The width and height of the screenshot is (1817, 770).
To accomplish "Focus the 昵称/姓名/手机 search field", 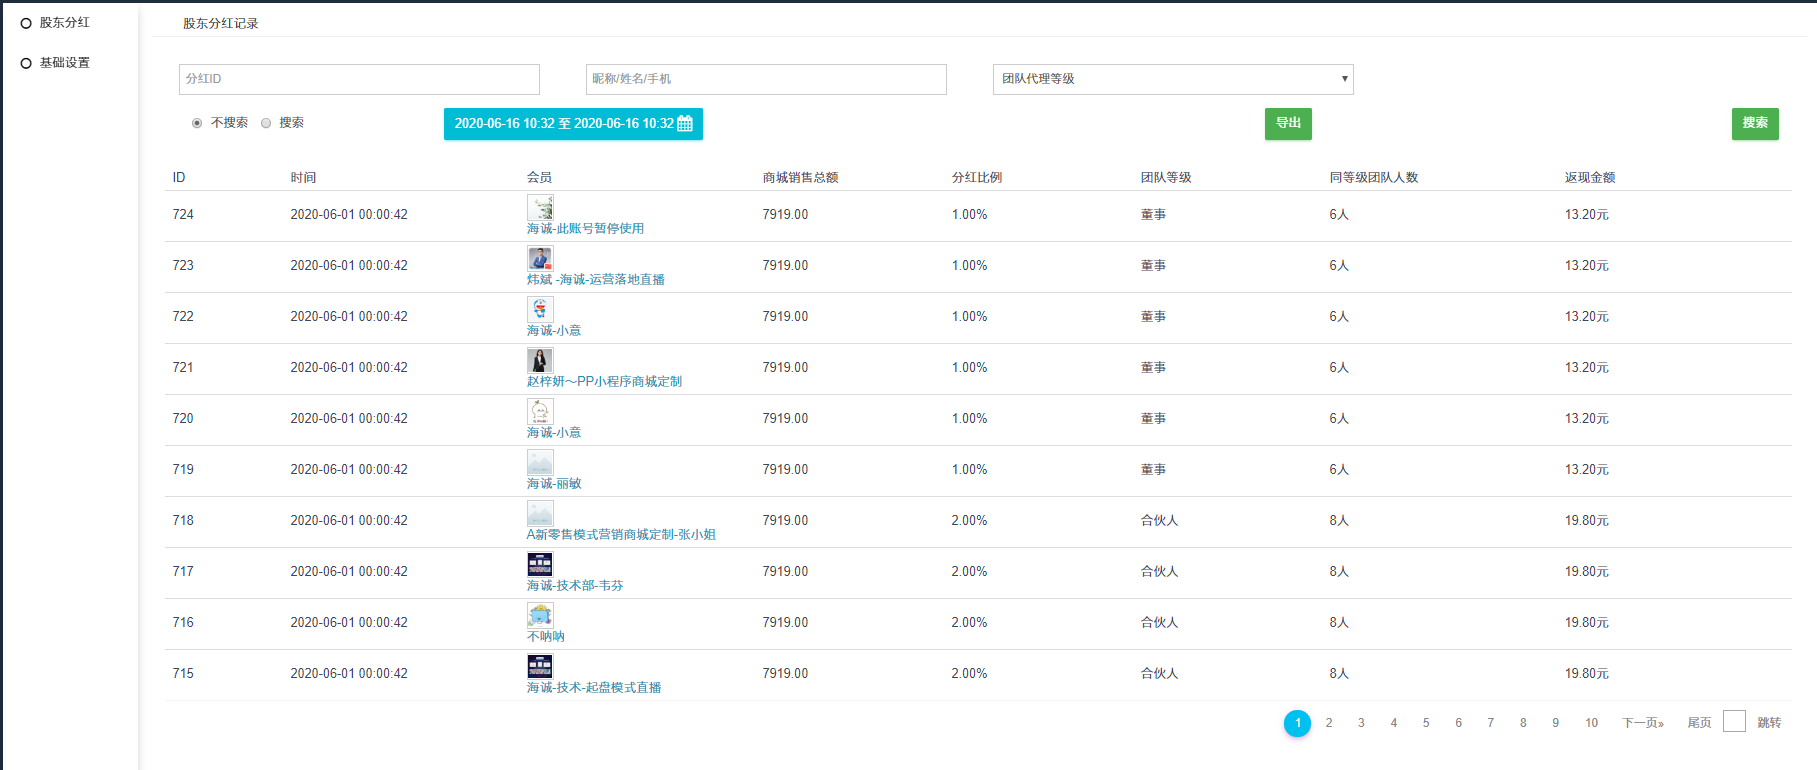I will (766, 79).
